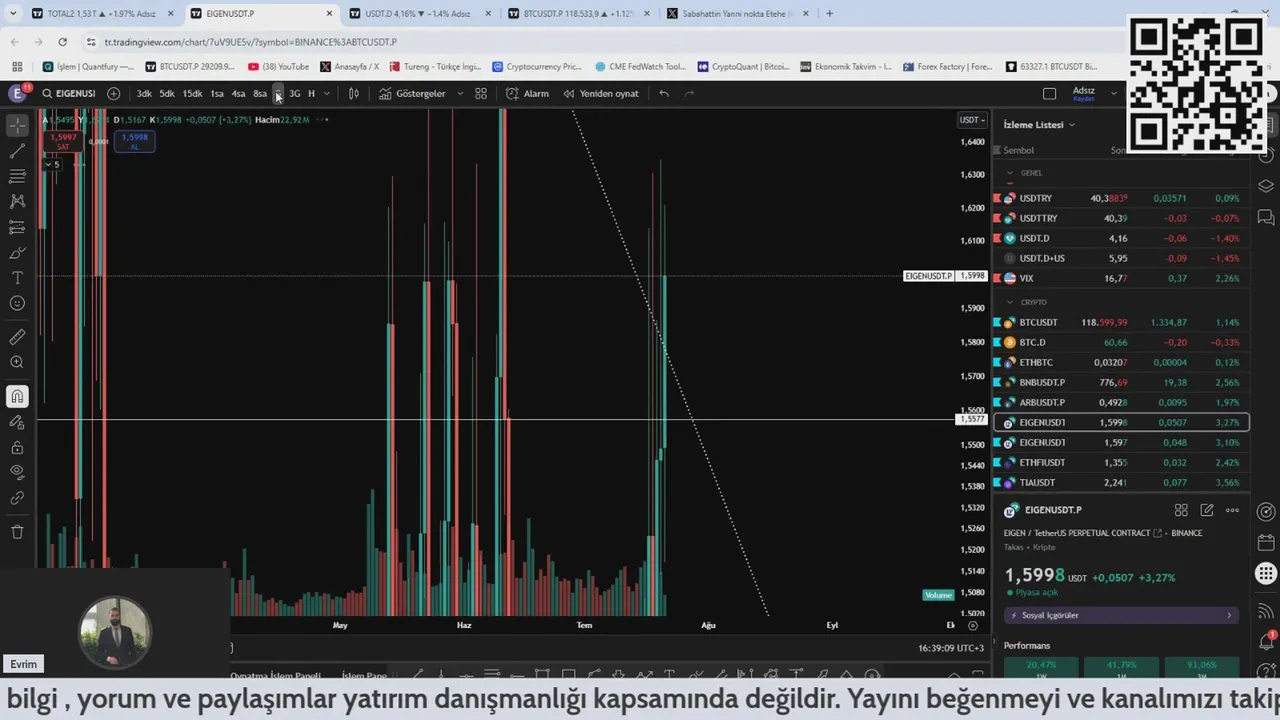Open the Fibonacci and Gann tools

pyautogui.click(x=17, y=176)
